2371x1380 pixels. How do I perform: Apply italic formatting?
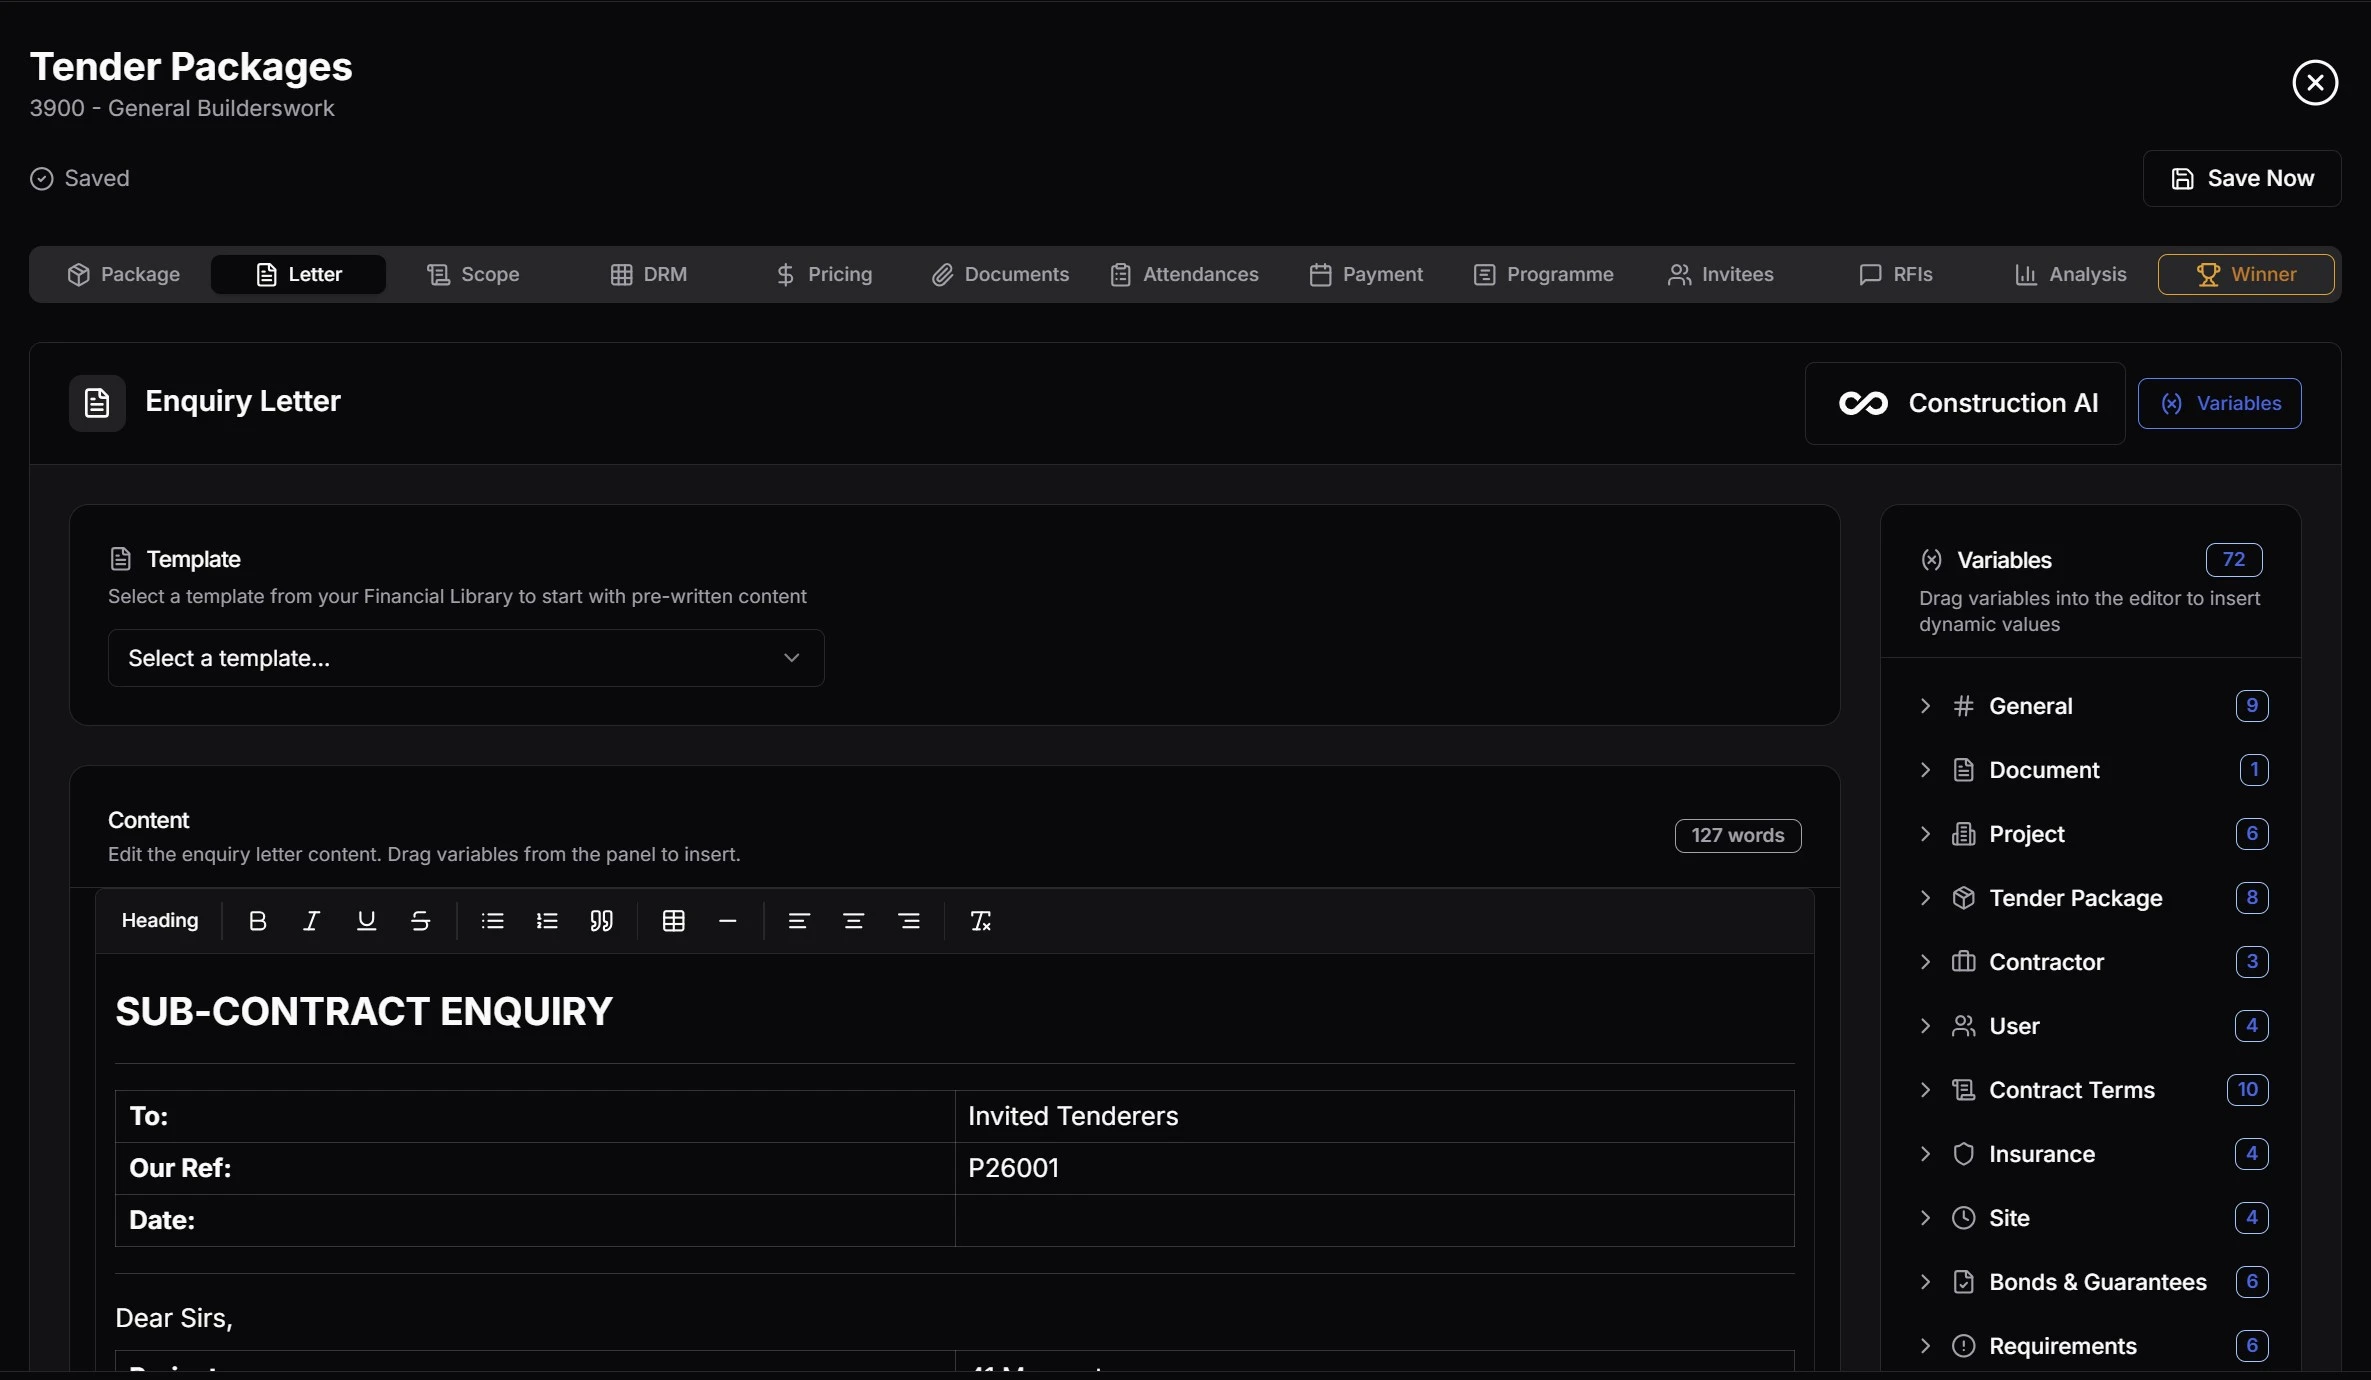click(x=311, y=921)
